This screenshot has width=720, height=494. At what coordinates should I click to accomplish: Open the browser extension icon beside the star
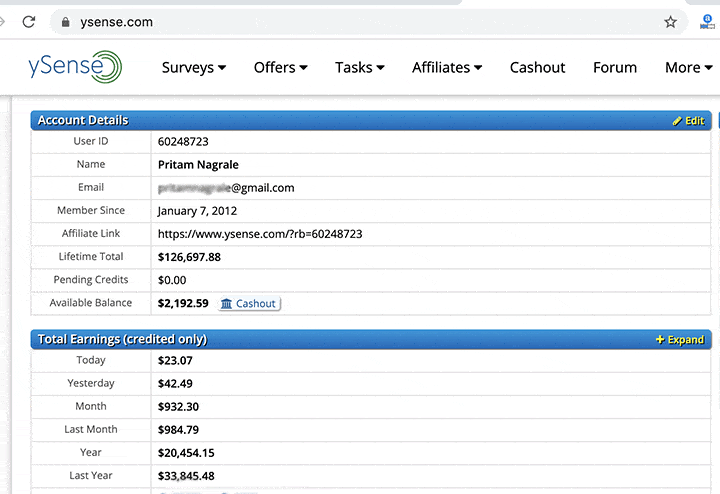click(x=707, y=22)
